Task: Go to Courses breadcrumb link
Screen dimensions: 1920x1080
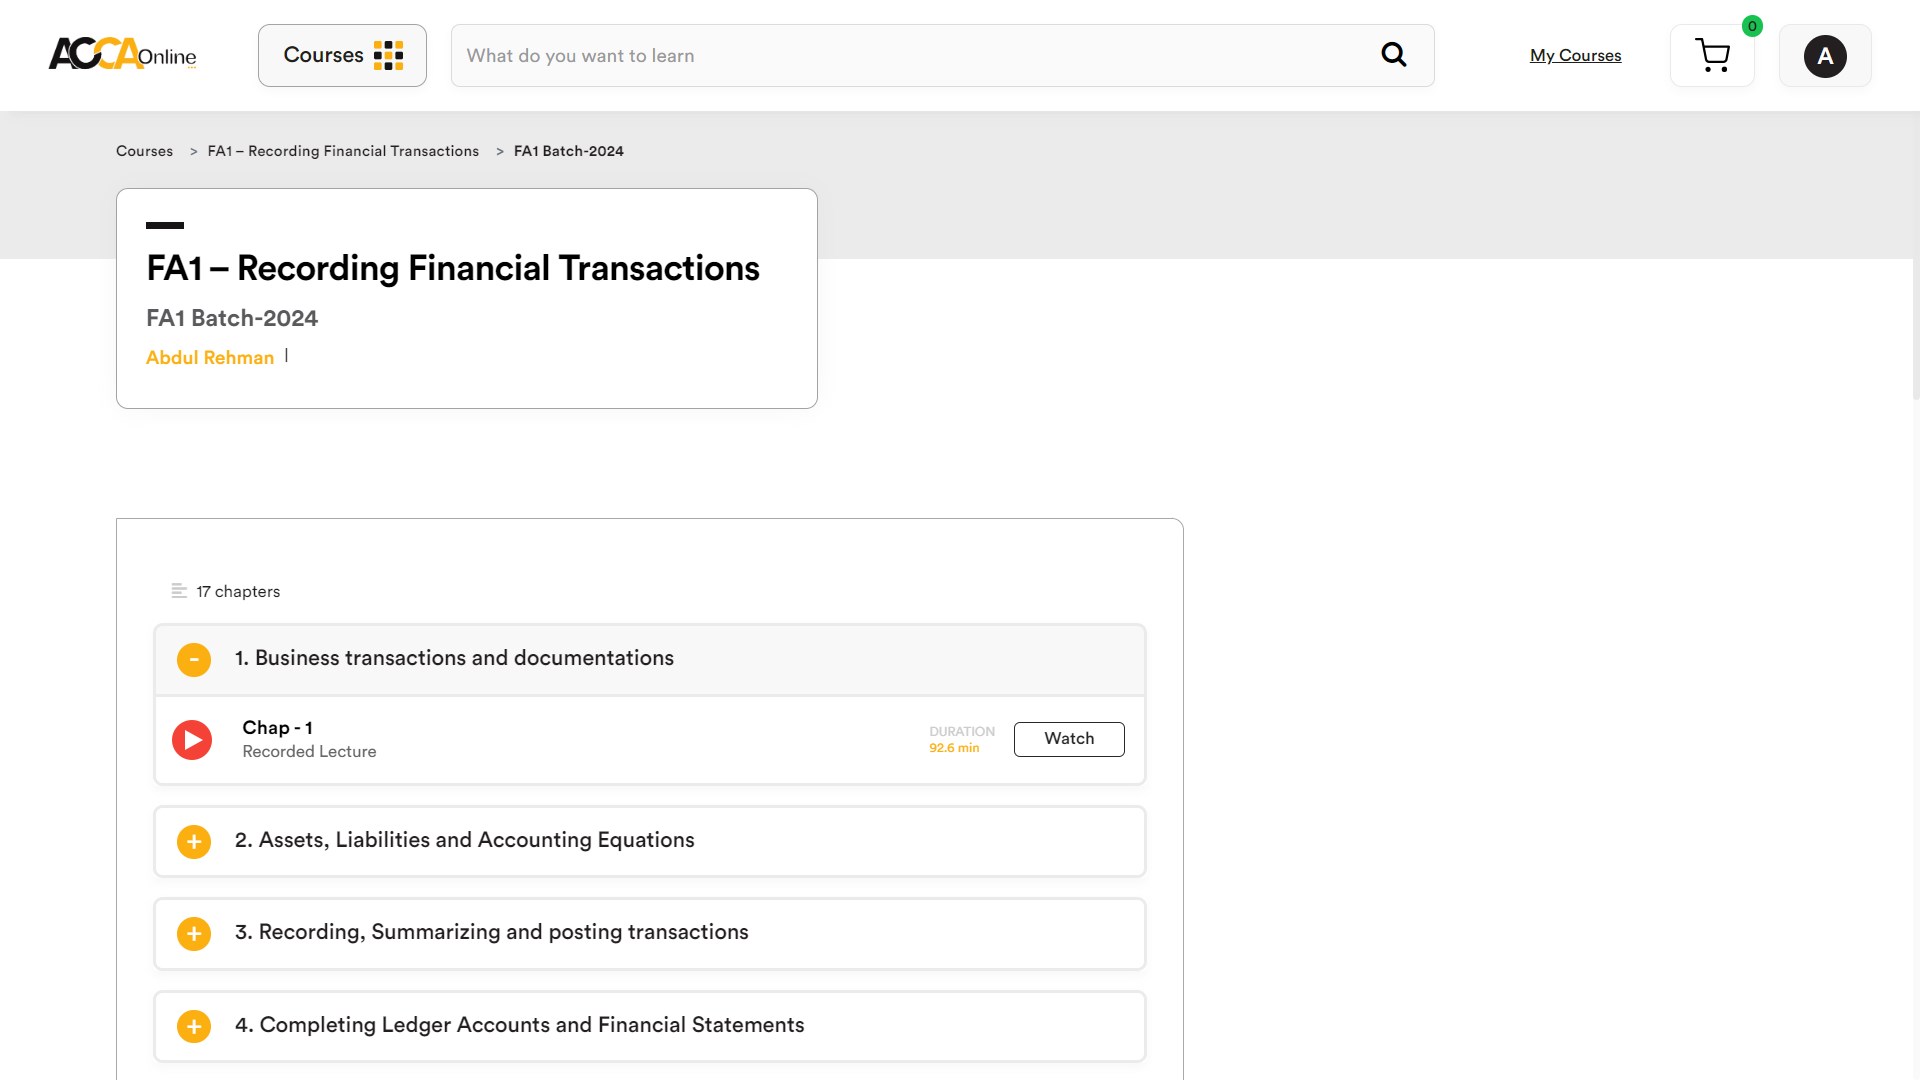Action: (144, 151)
